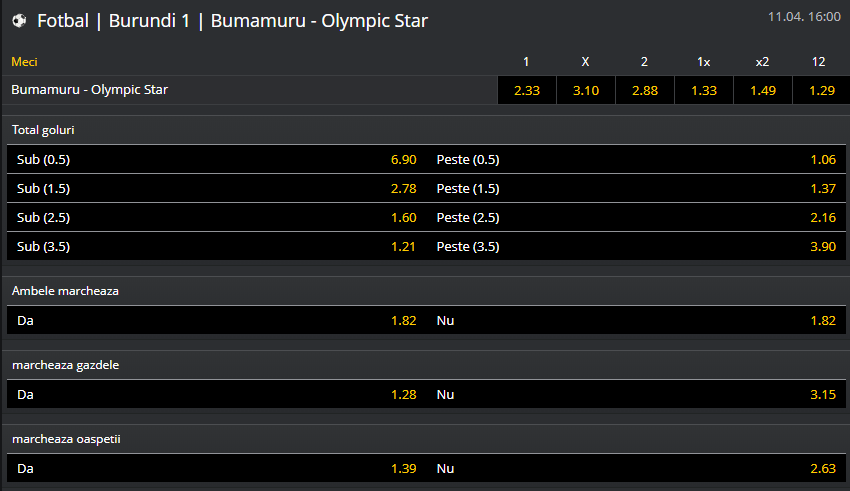Select Da for Ambele marcheaza
Image resolution: width=850 pixels, height=491 pixels.
pos(216,320)
